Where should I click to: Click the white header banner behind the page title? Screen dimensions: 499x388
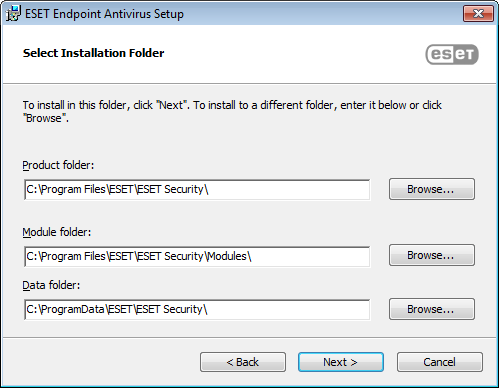pos(249,54)
